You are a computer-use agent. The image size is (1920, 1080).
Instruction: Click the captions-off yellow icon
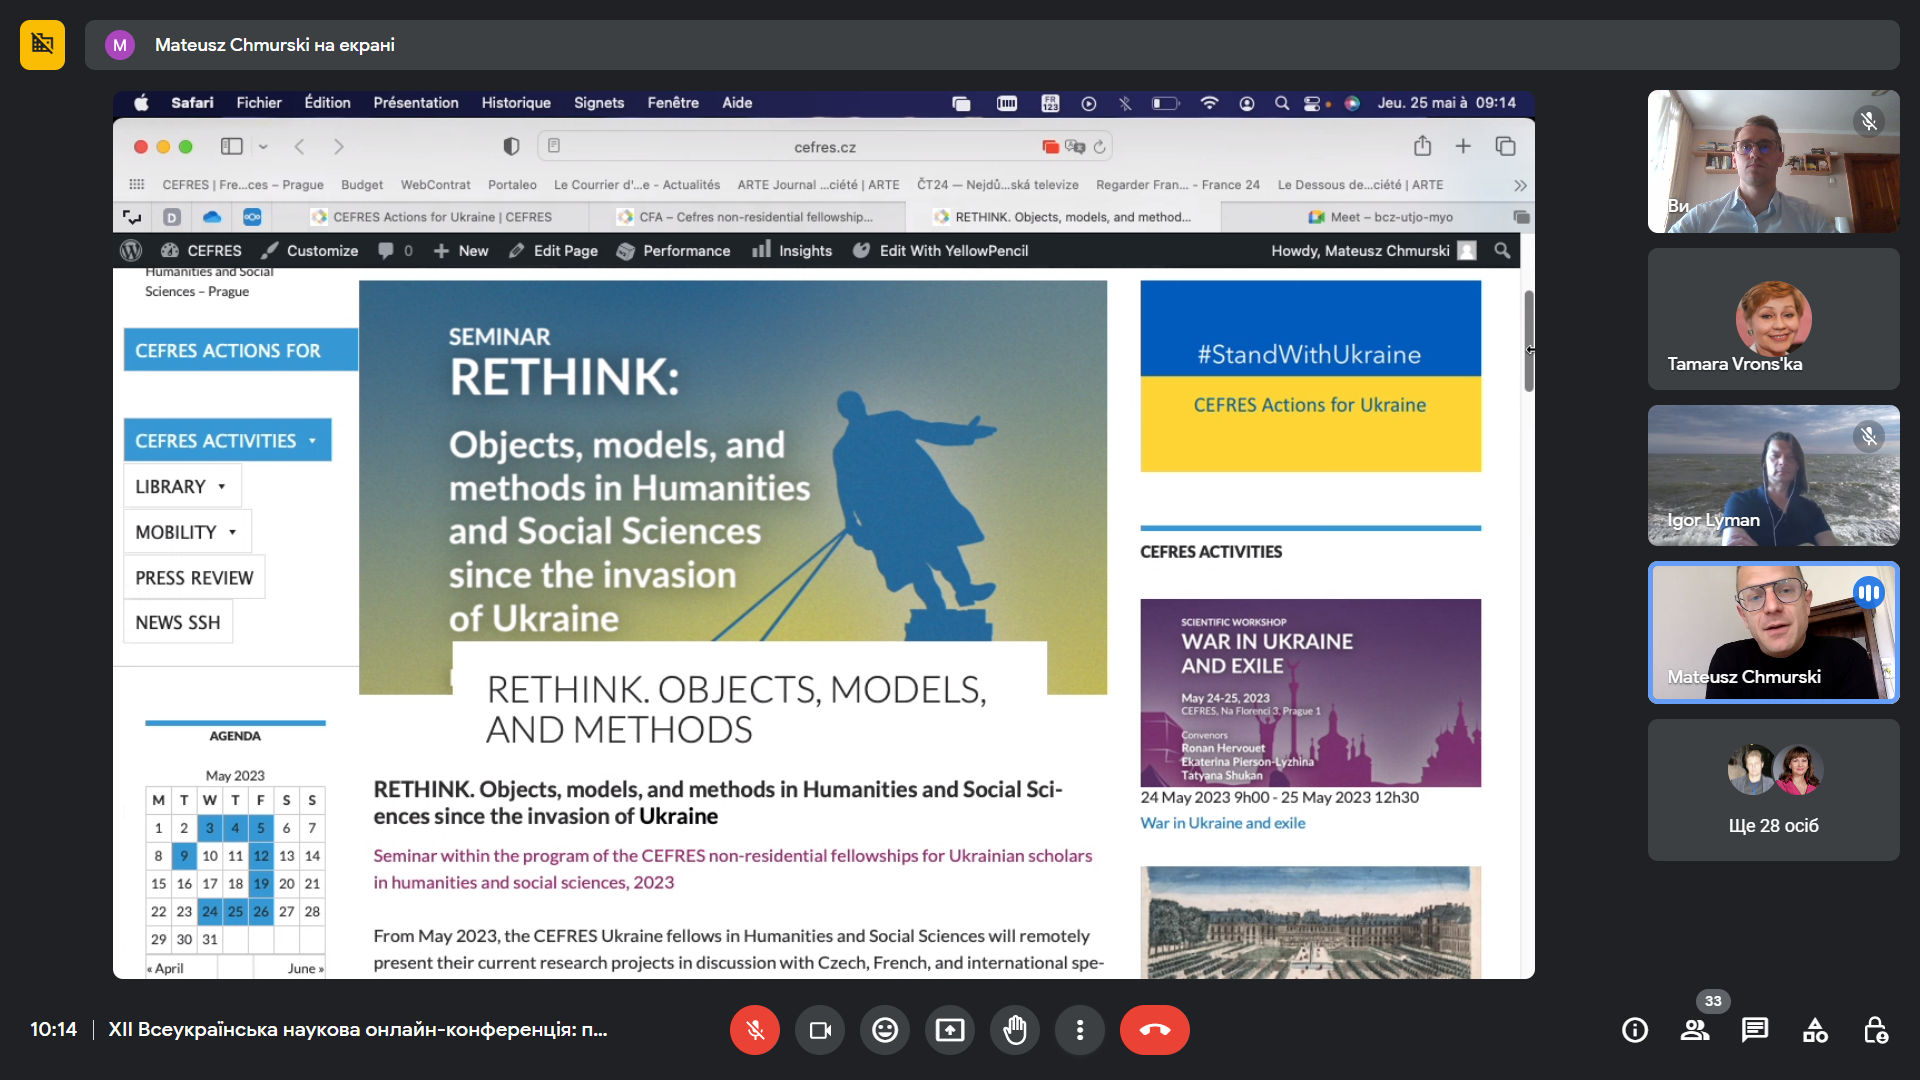pos(42,45)
